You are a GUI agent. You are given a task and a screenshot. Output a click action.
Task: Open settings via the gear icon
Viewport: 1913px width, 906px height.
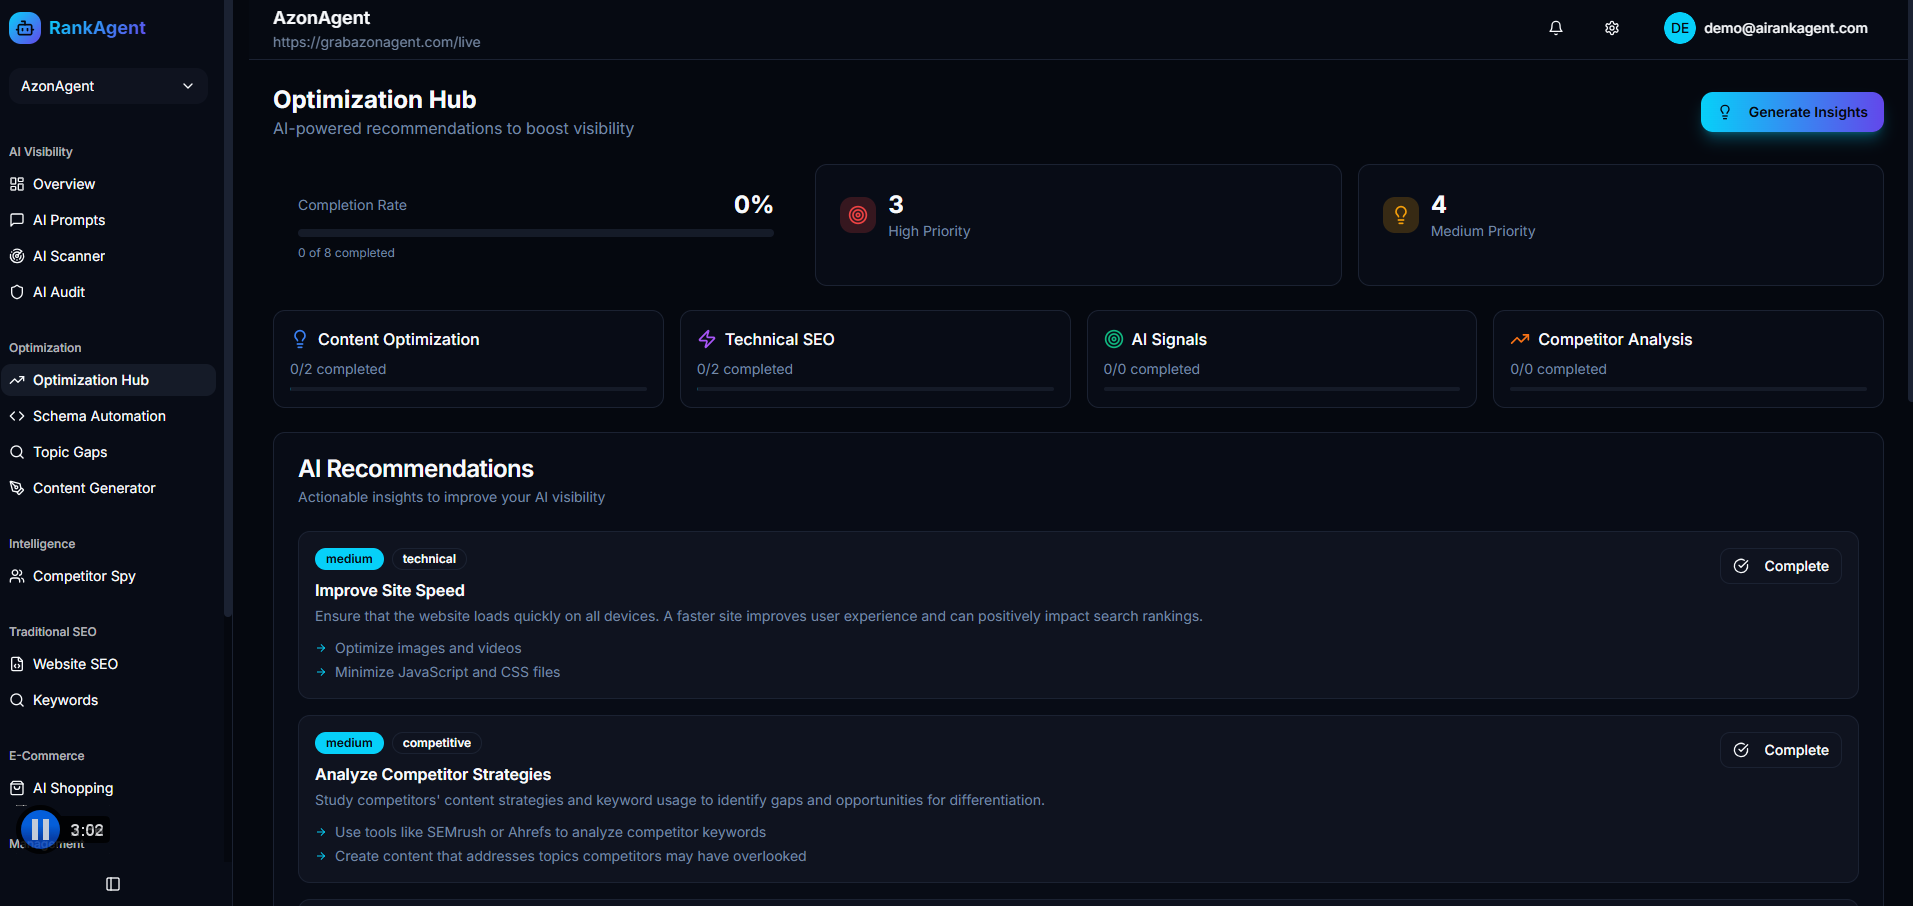click(1611, 28)
